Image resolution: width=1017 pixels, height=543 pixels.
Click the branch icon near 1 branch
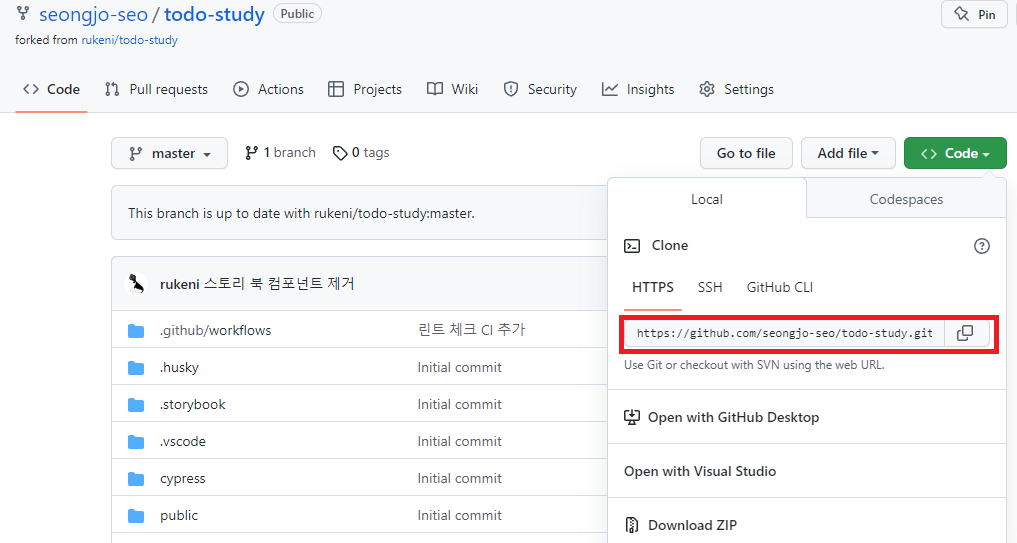click(x=252, y=153)
